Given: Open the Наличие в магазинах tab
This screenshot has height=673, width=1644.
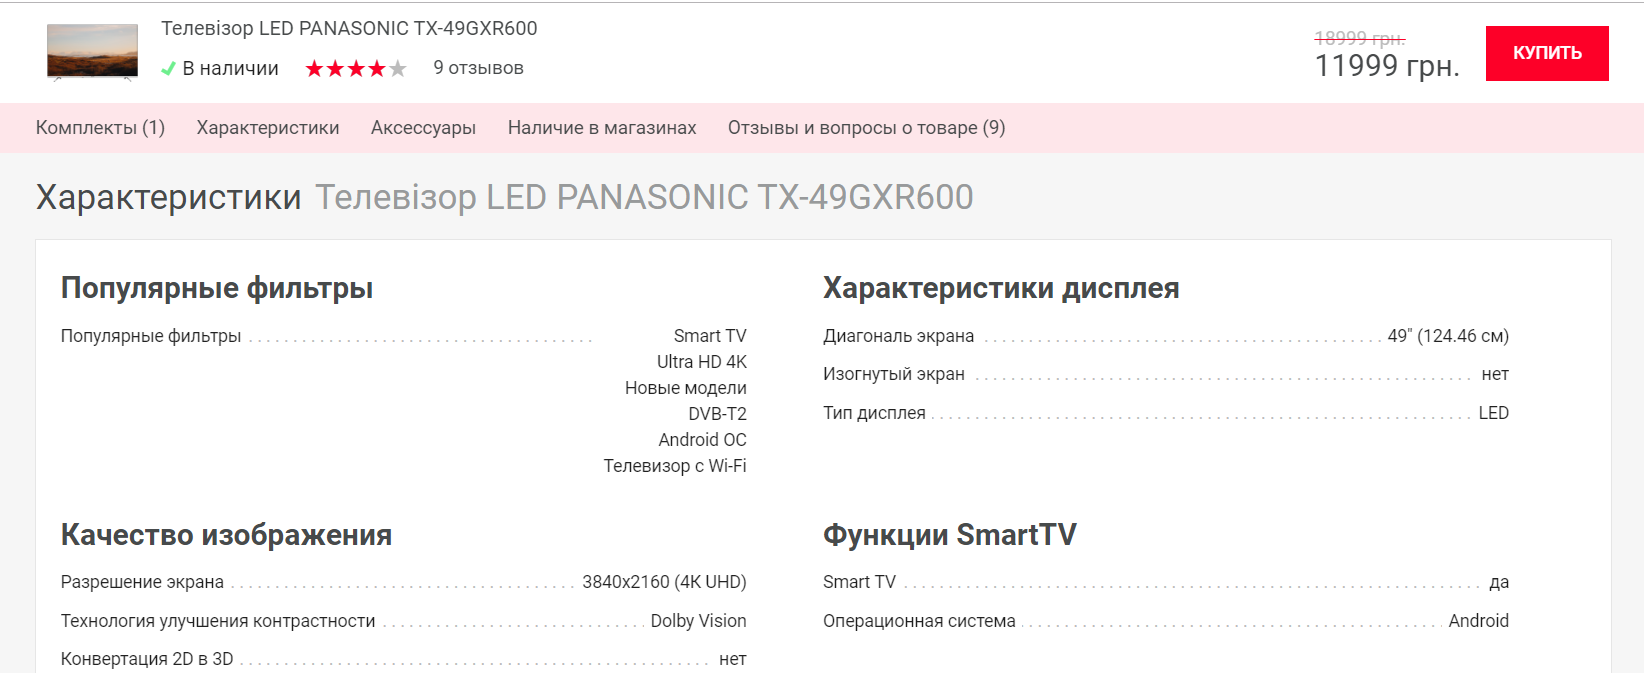Looking at the screenshot, I should 602,128.
